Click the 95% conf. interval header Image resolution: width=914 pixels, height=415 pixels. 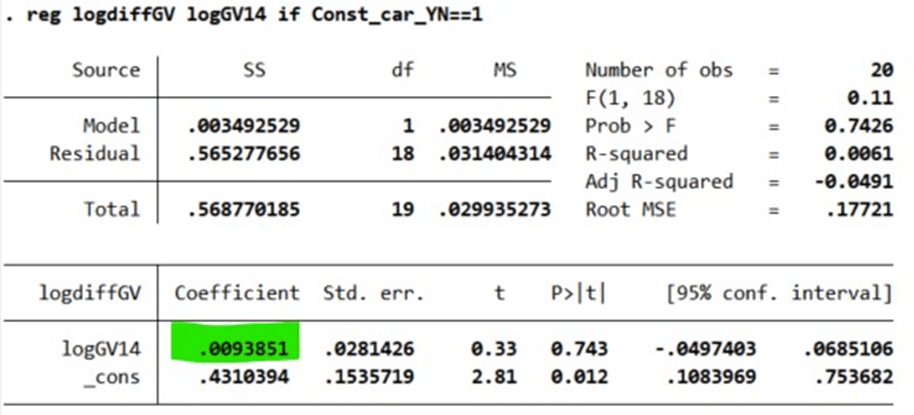779,293
